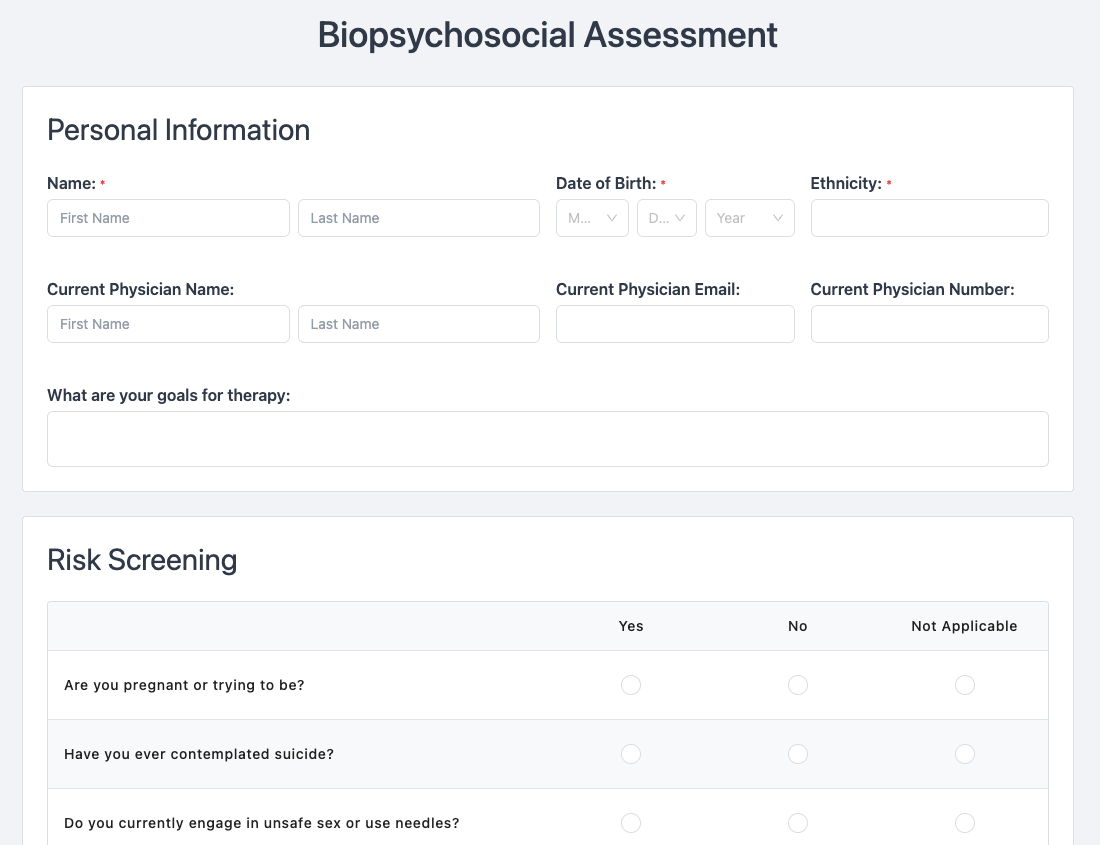Expand the birth Year dropdown

tap(749, 218)
